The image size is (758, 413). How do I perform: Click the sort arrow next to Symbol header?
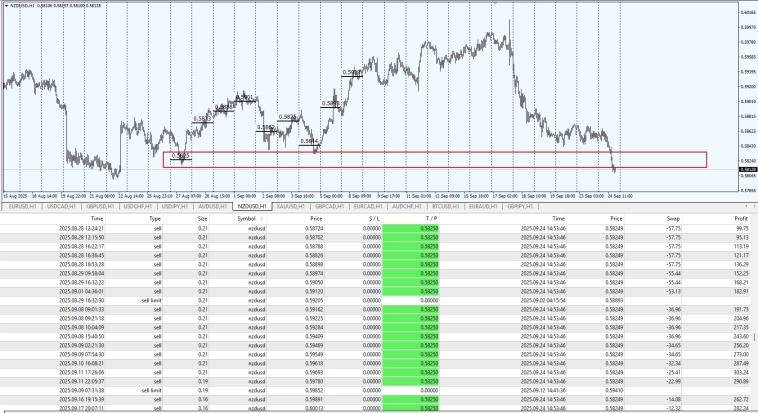click(x=262, y=219)
